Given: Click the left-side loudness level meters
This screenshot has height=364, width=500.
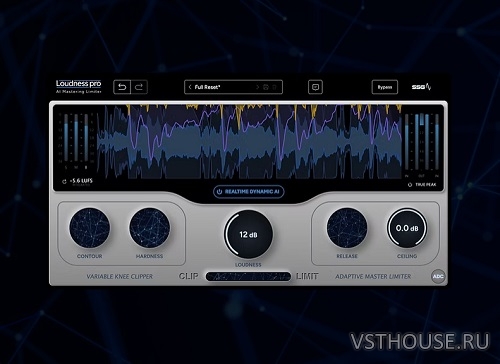Looking at the screenshot, I should 76,140.
